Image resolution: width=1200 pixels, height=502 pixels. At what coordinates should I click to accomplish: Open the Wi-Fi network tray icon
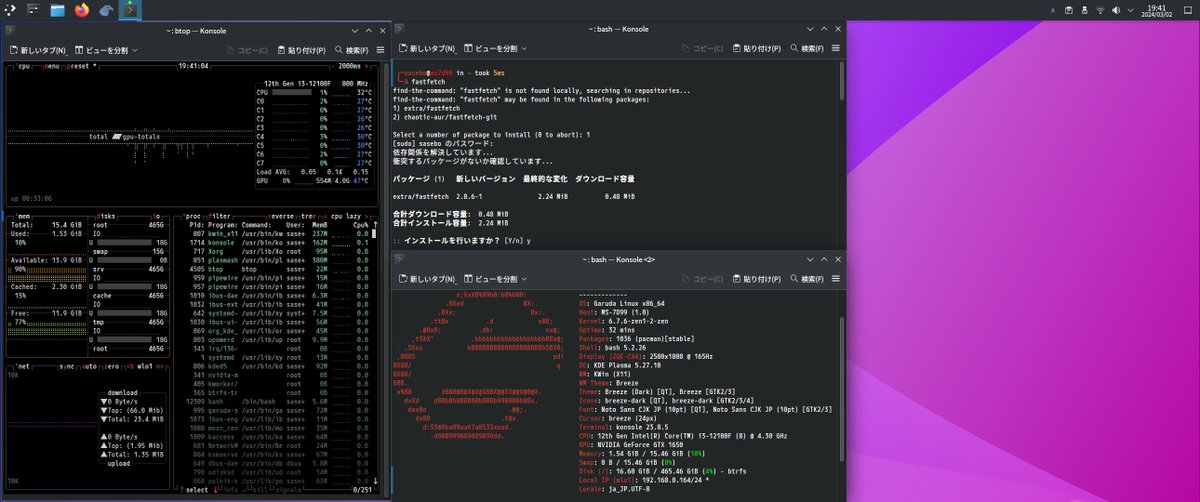pos(1101,10)
